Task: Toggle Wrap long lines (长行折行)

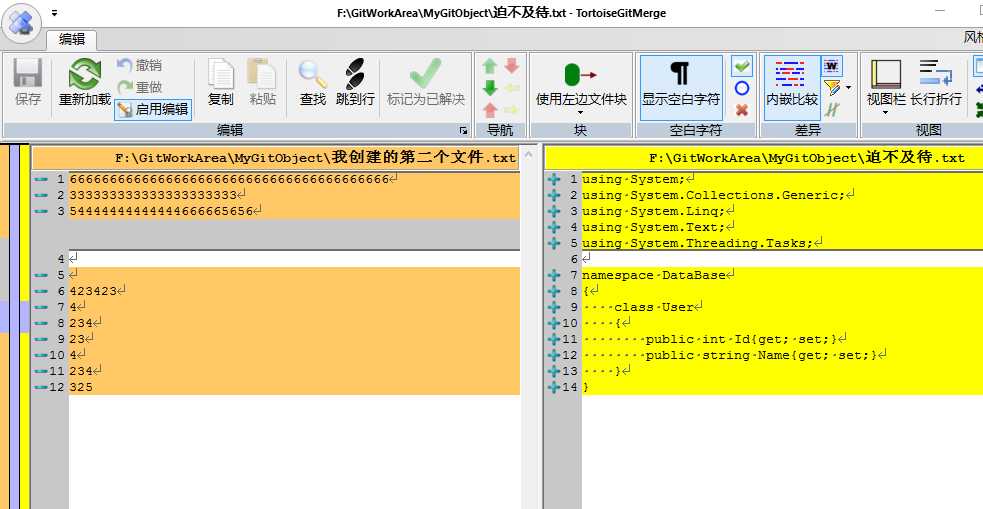Action: pos(936,83)
